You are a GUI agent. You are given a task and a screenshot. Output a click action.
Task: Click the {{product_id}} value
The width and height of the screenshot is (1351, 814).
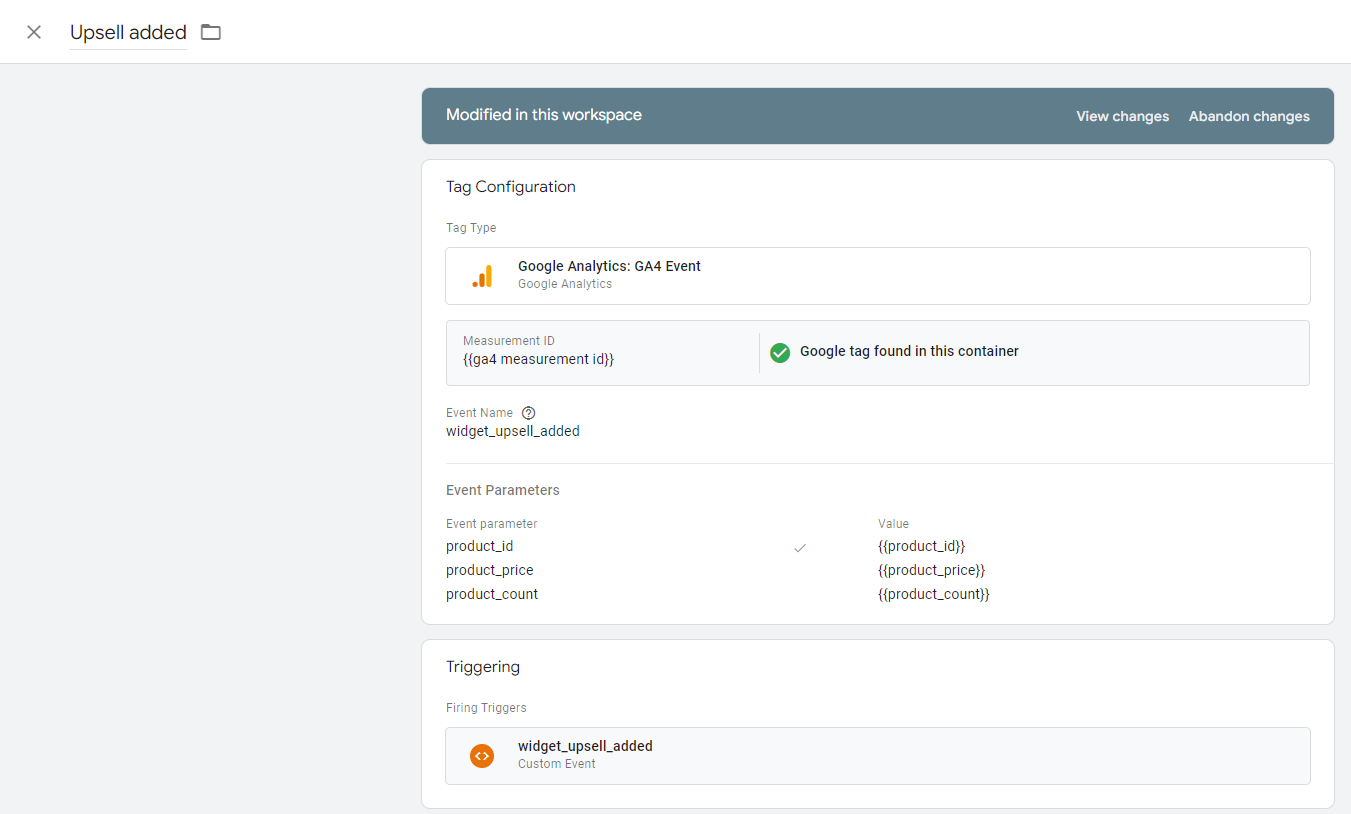921,546
